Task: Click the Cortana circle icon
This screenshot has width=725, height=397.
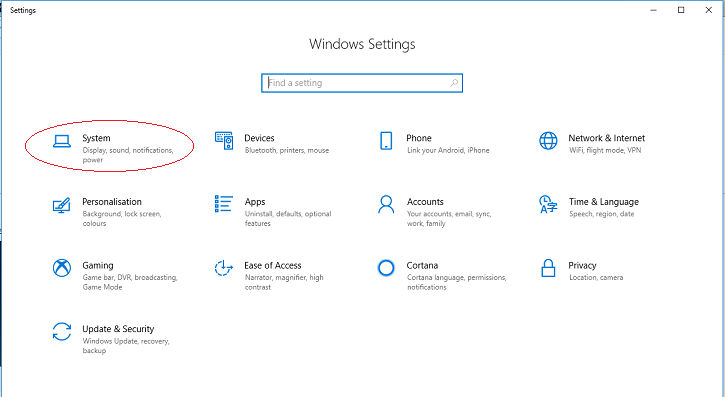Action: (386, 268)
